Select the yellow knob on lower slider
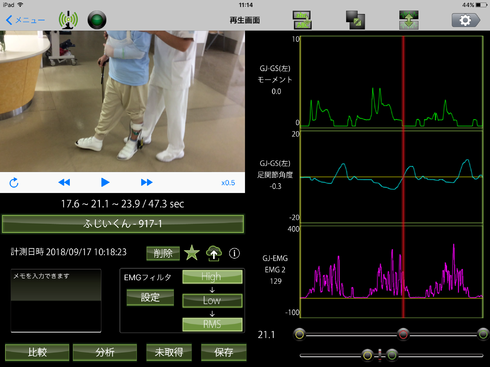The image size is (490, 367). [x=368, y=355]
